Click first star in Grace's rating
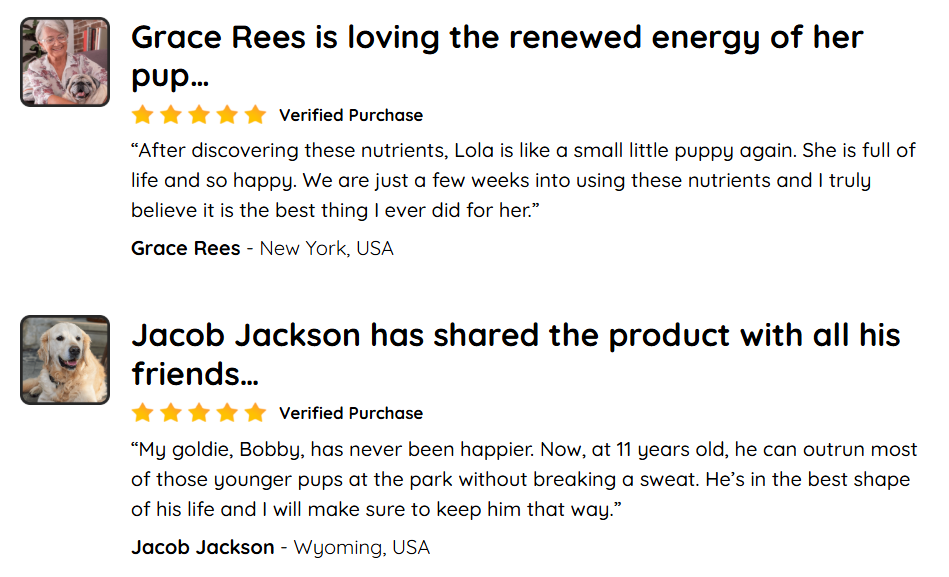Viewport: 949px width, 577px height. 143,114
